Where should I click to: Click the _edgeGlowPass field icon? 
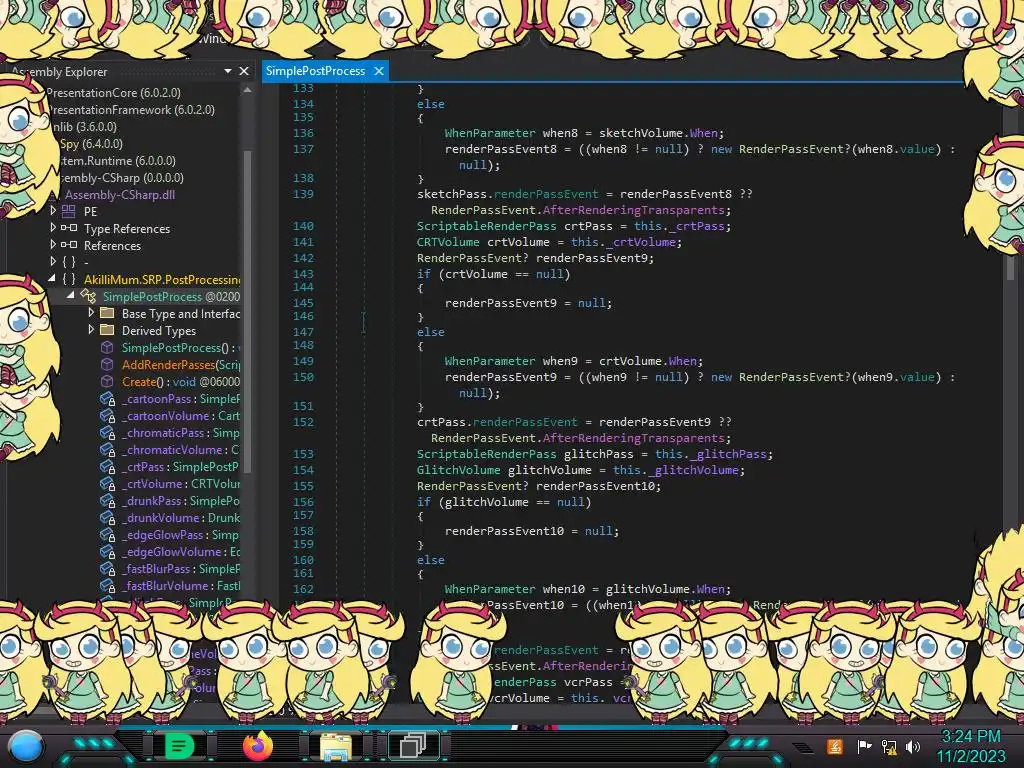tap(108, 534)
